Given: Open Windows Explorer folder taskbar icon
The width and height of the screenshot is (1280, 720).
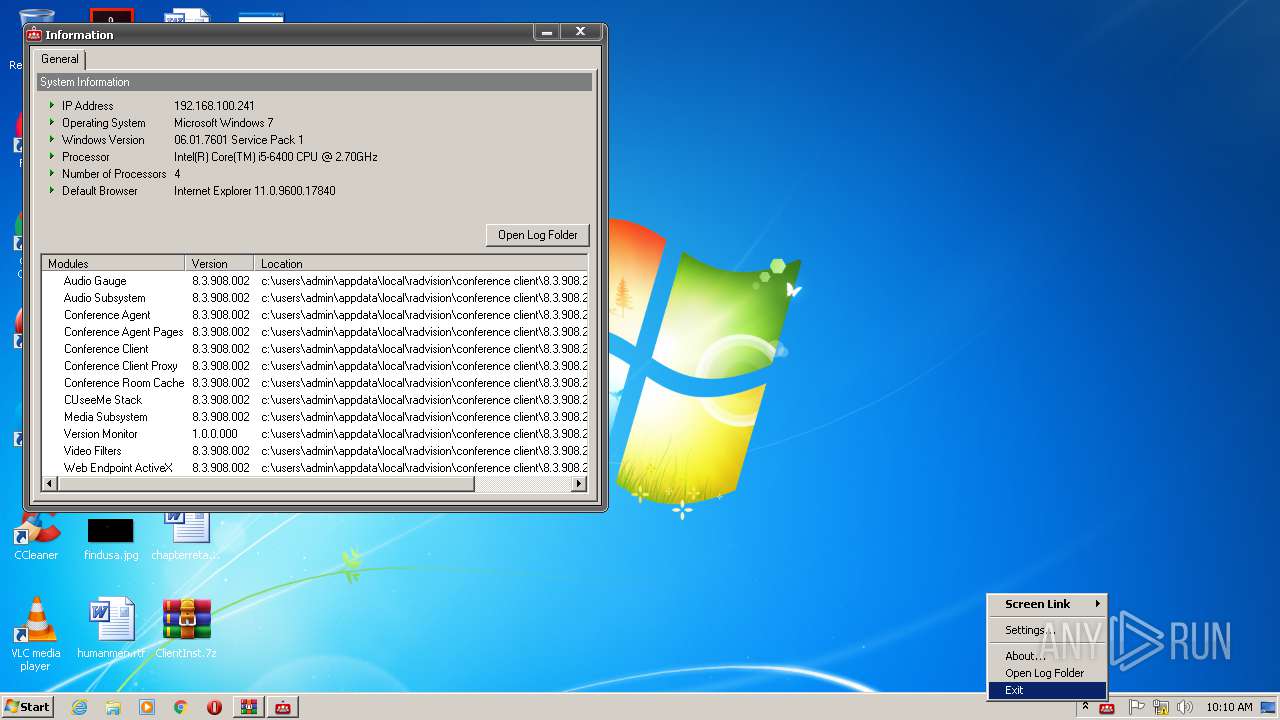Looking at the screenshot, I should coord(113,707).
